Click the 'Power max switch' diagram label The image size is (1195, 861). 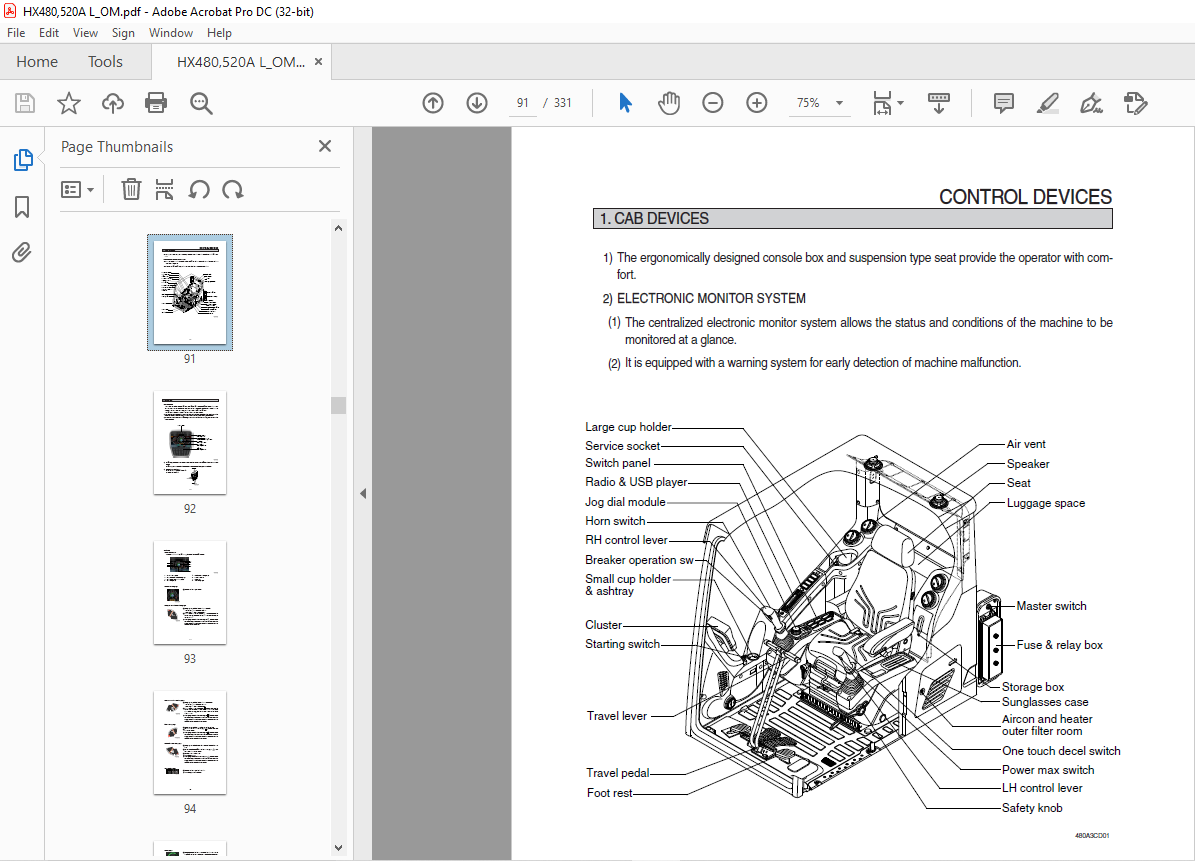[x=1048, y=770]
